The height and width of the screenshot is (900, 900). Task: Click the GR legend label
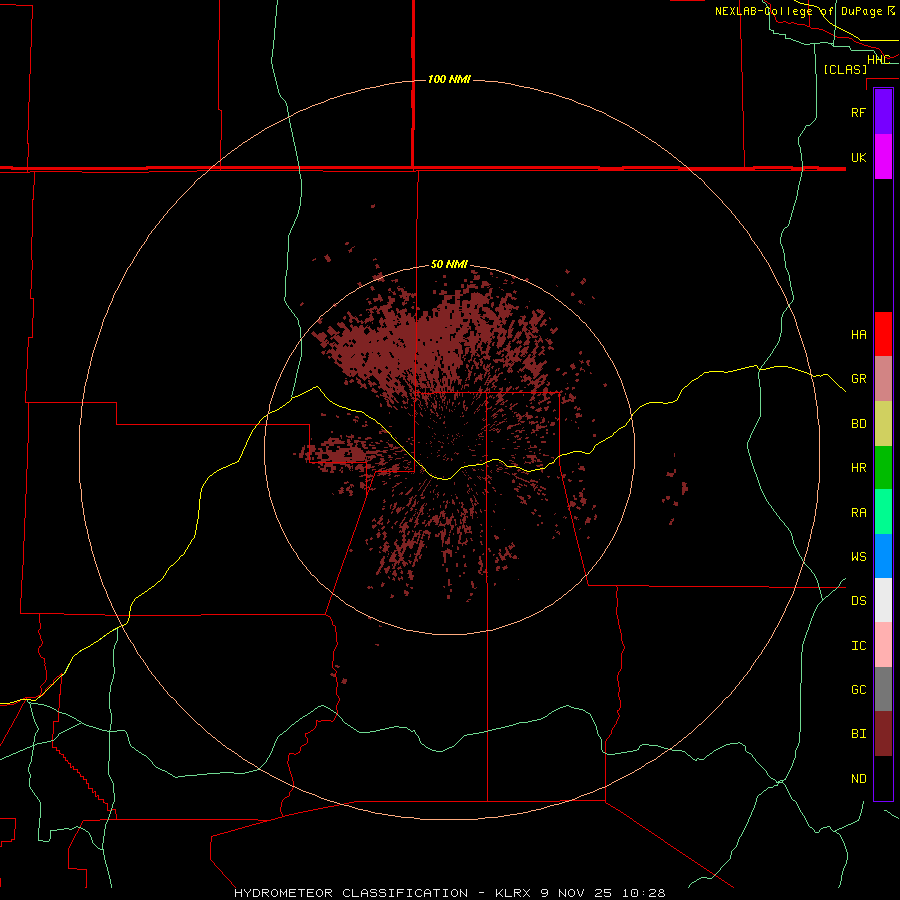[858, 379]
